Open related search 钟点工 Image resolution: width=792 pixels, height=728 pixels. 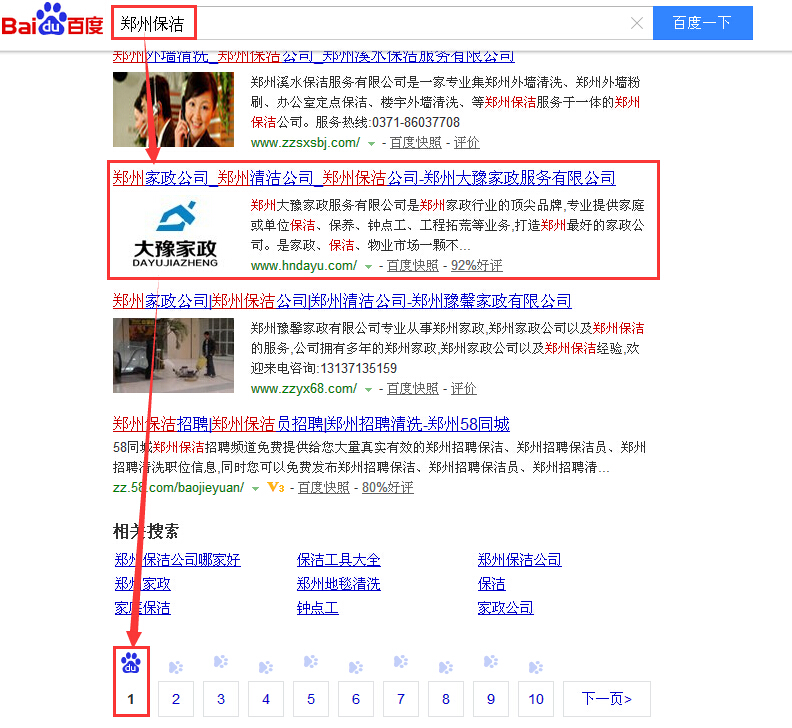317,608
